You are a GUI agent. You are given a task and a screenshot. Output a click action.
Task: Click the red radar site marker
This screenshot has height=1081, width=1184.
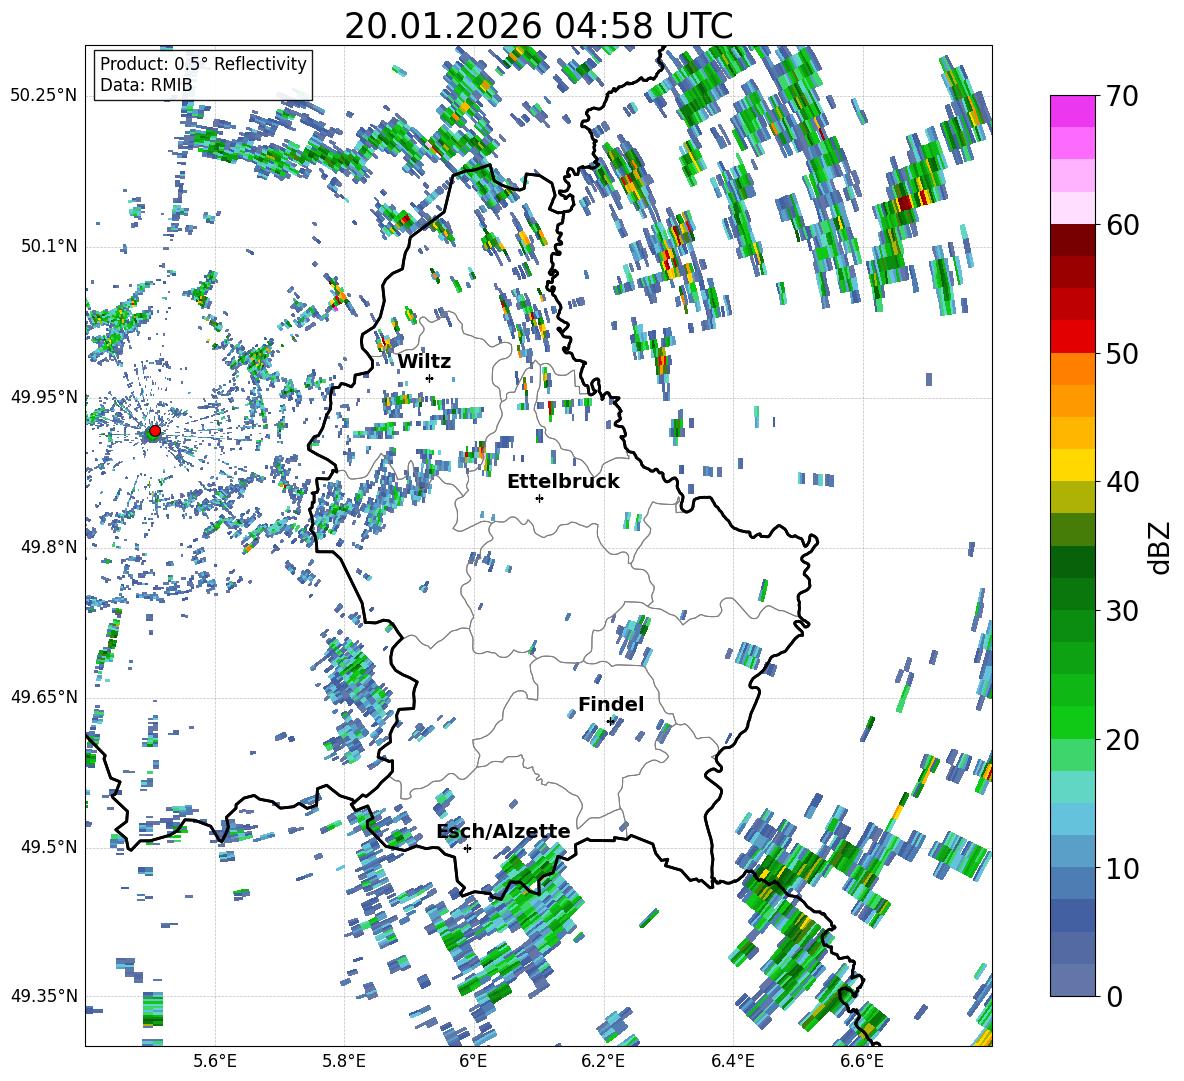click(x=155, y=431)
